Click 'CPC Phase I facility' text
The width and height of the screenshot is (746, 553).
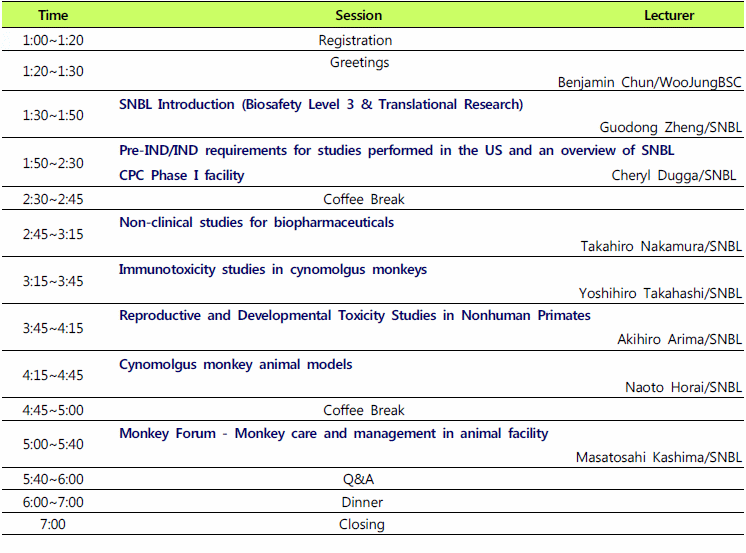(x=181, y=175)
